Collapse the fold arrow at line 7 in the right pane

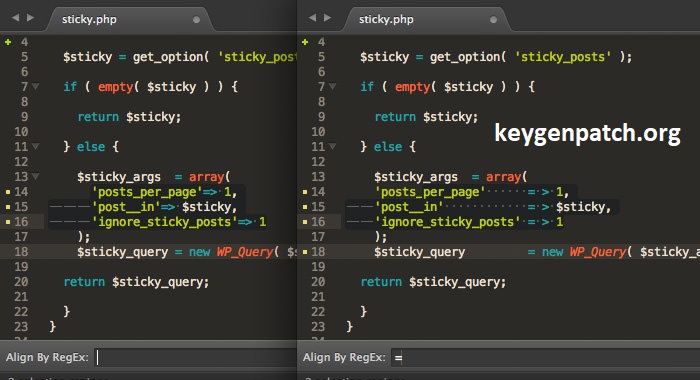[332, 87]
